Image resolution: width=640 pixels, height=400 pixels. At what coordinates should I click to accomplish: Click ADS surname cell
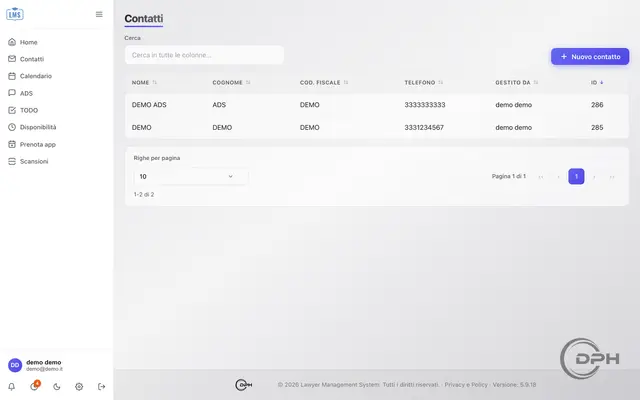[x=219, y=105]
